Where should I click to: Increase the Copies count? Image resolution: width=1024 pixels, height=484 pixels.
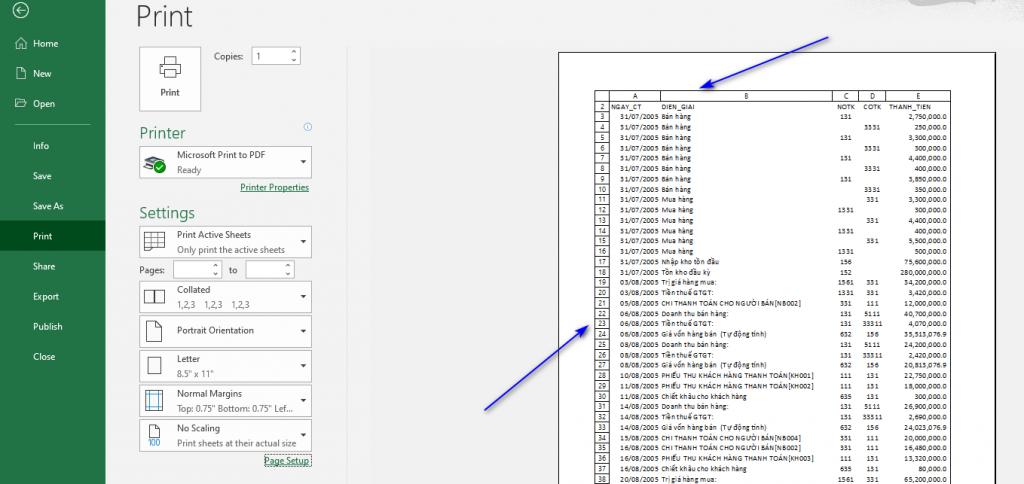(x=294, y=52)
